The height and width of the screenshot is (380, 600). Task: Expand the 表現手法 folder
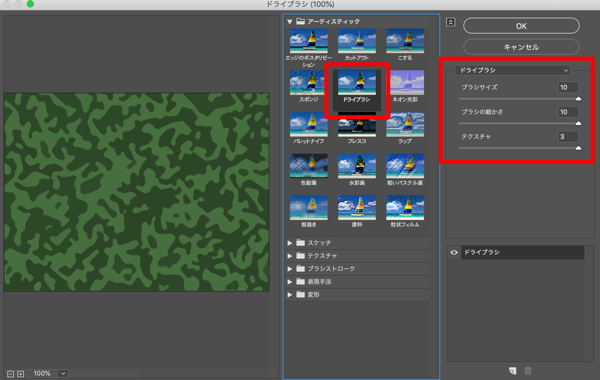pyautogui.click(x=290, y=282)
